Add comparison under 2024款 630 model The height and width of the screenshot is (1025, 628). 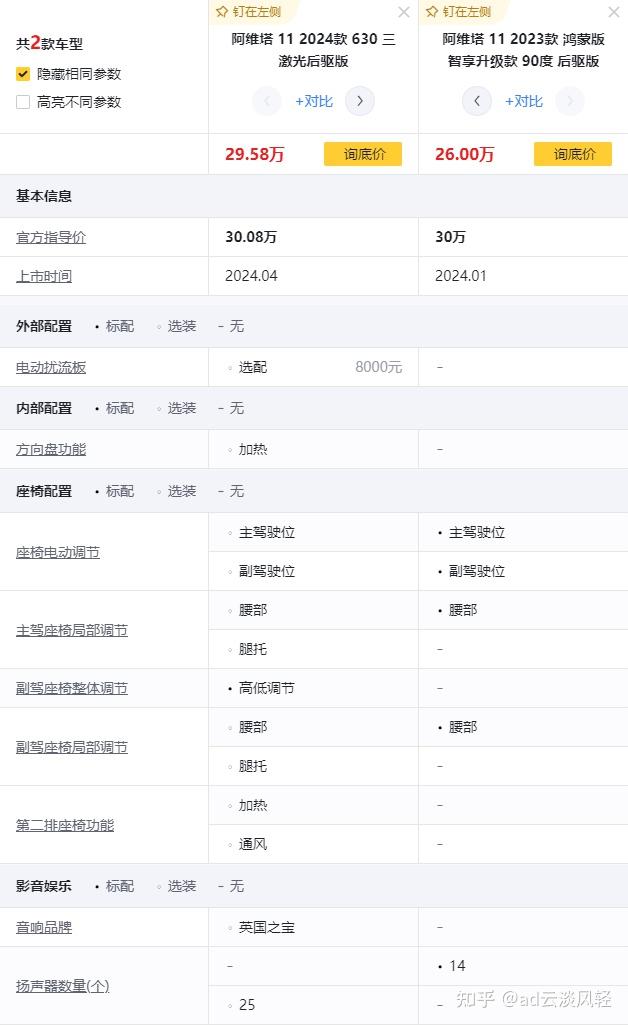pyautogui.click(x=314, y=101)
